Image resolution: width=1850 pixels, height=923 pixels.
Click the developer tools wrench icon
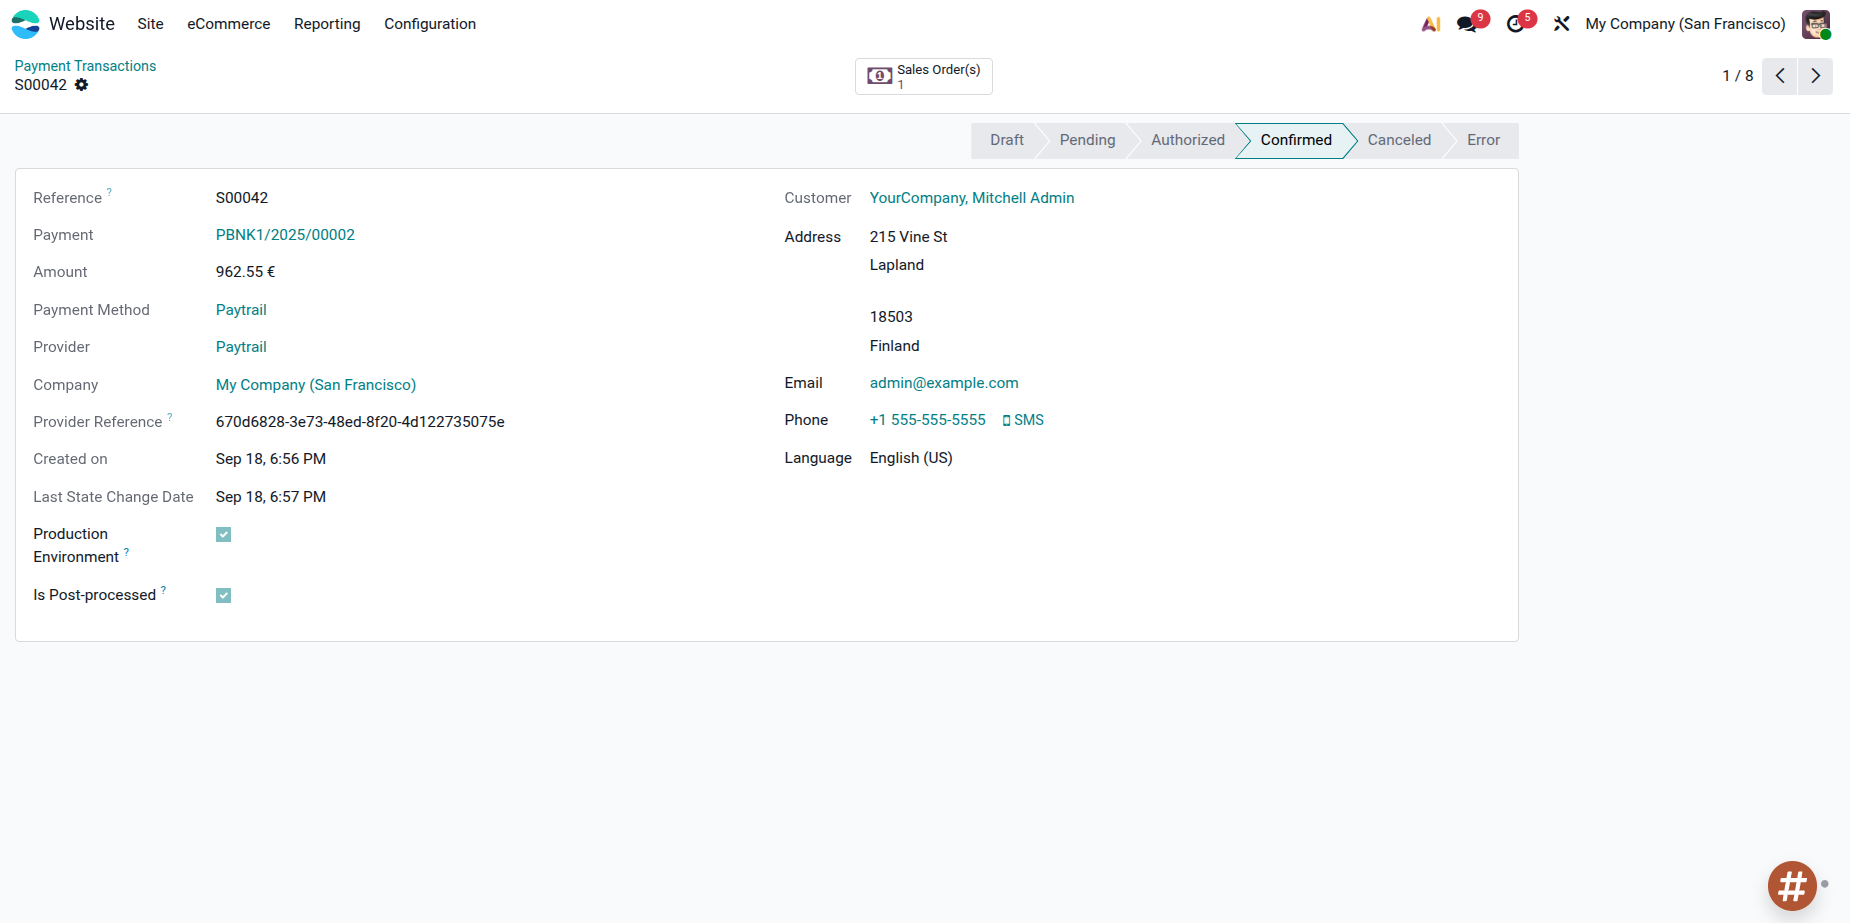point(1561,23)
